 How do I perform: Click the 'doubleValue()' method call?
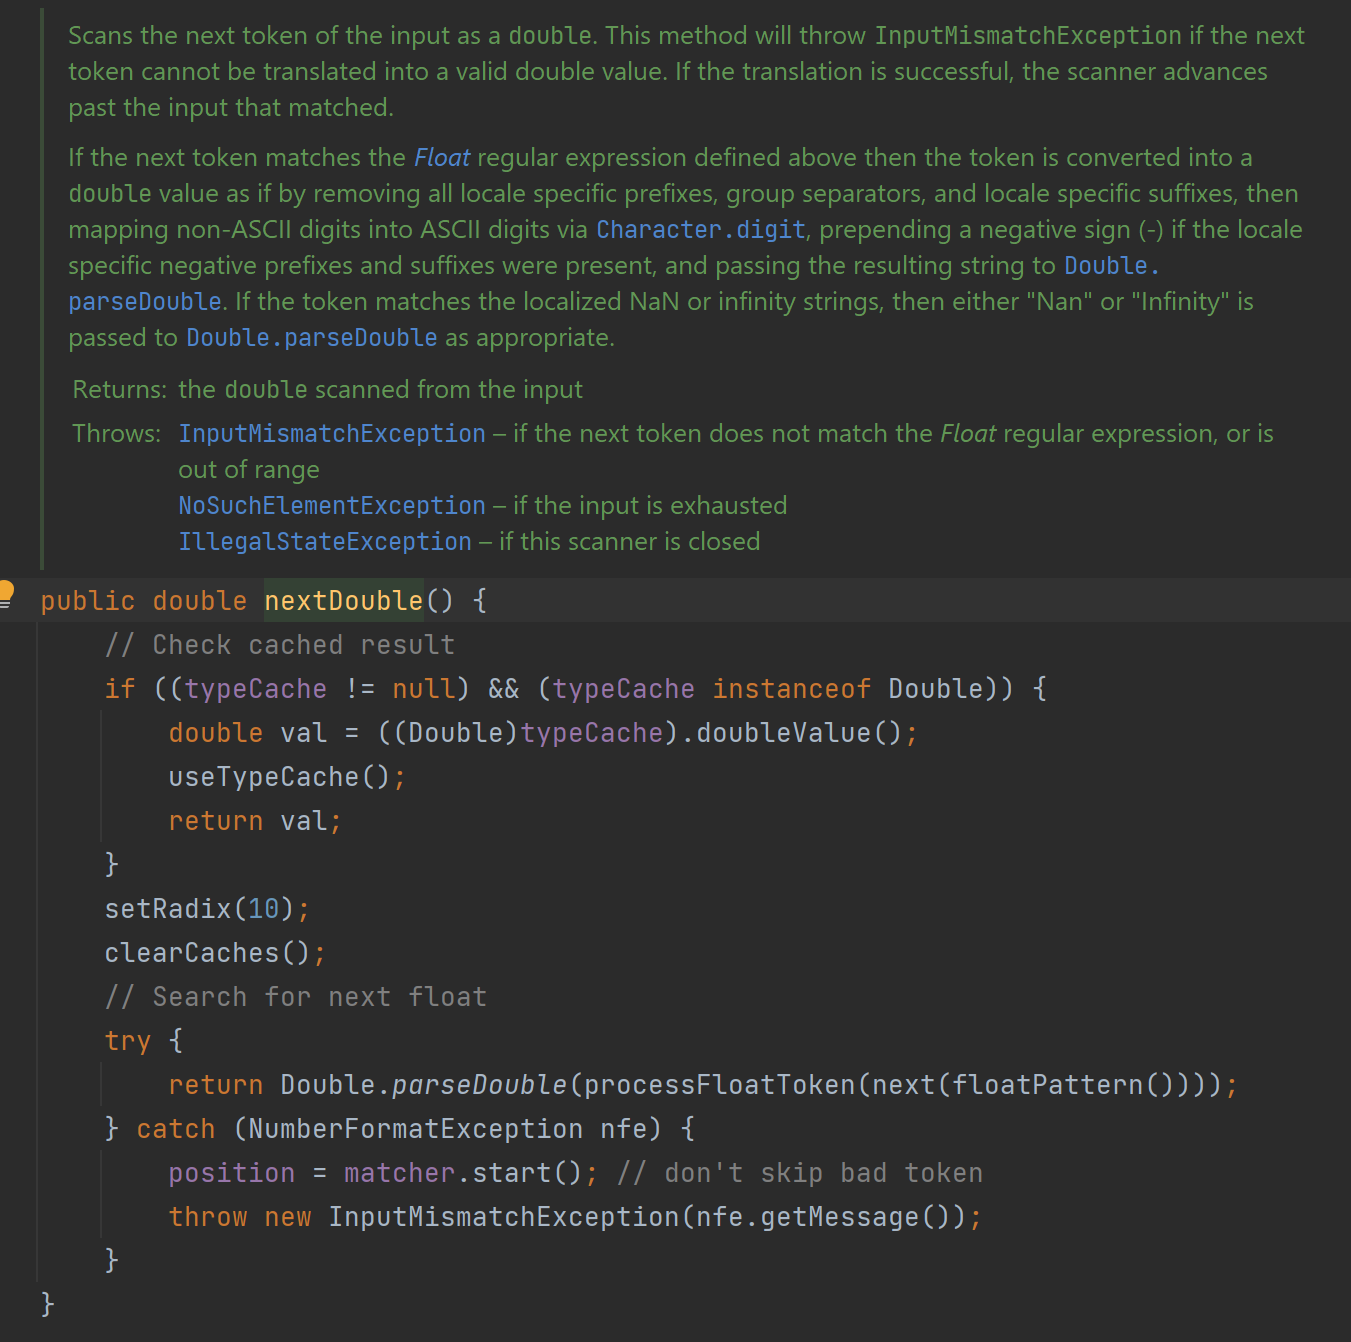[x=799, y=733]
